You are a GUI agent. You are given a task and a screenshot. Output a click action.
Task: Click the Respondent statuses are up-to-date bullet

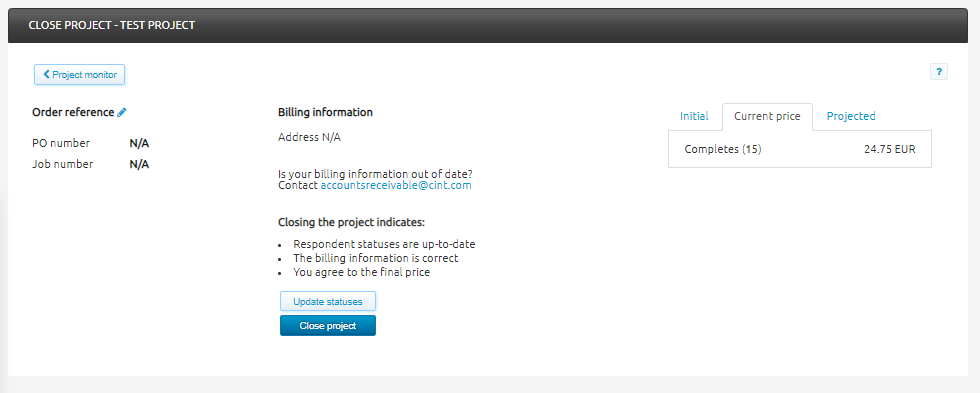pyautogui.click(x=384, y=244)
